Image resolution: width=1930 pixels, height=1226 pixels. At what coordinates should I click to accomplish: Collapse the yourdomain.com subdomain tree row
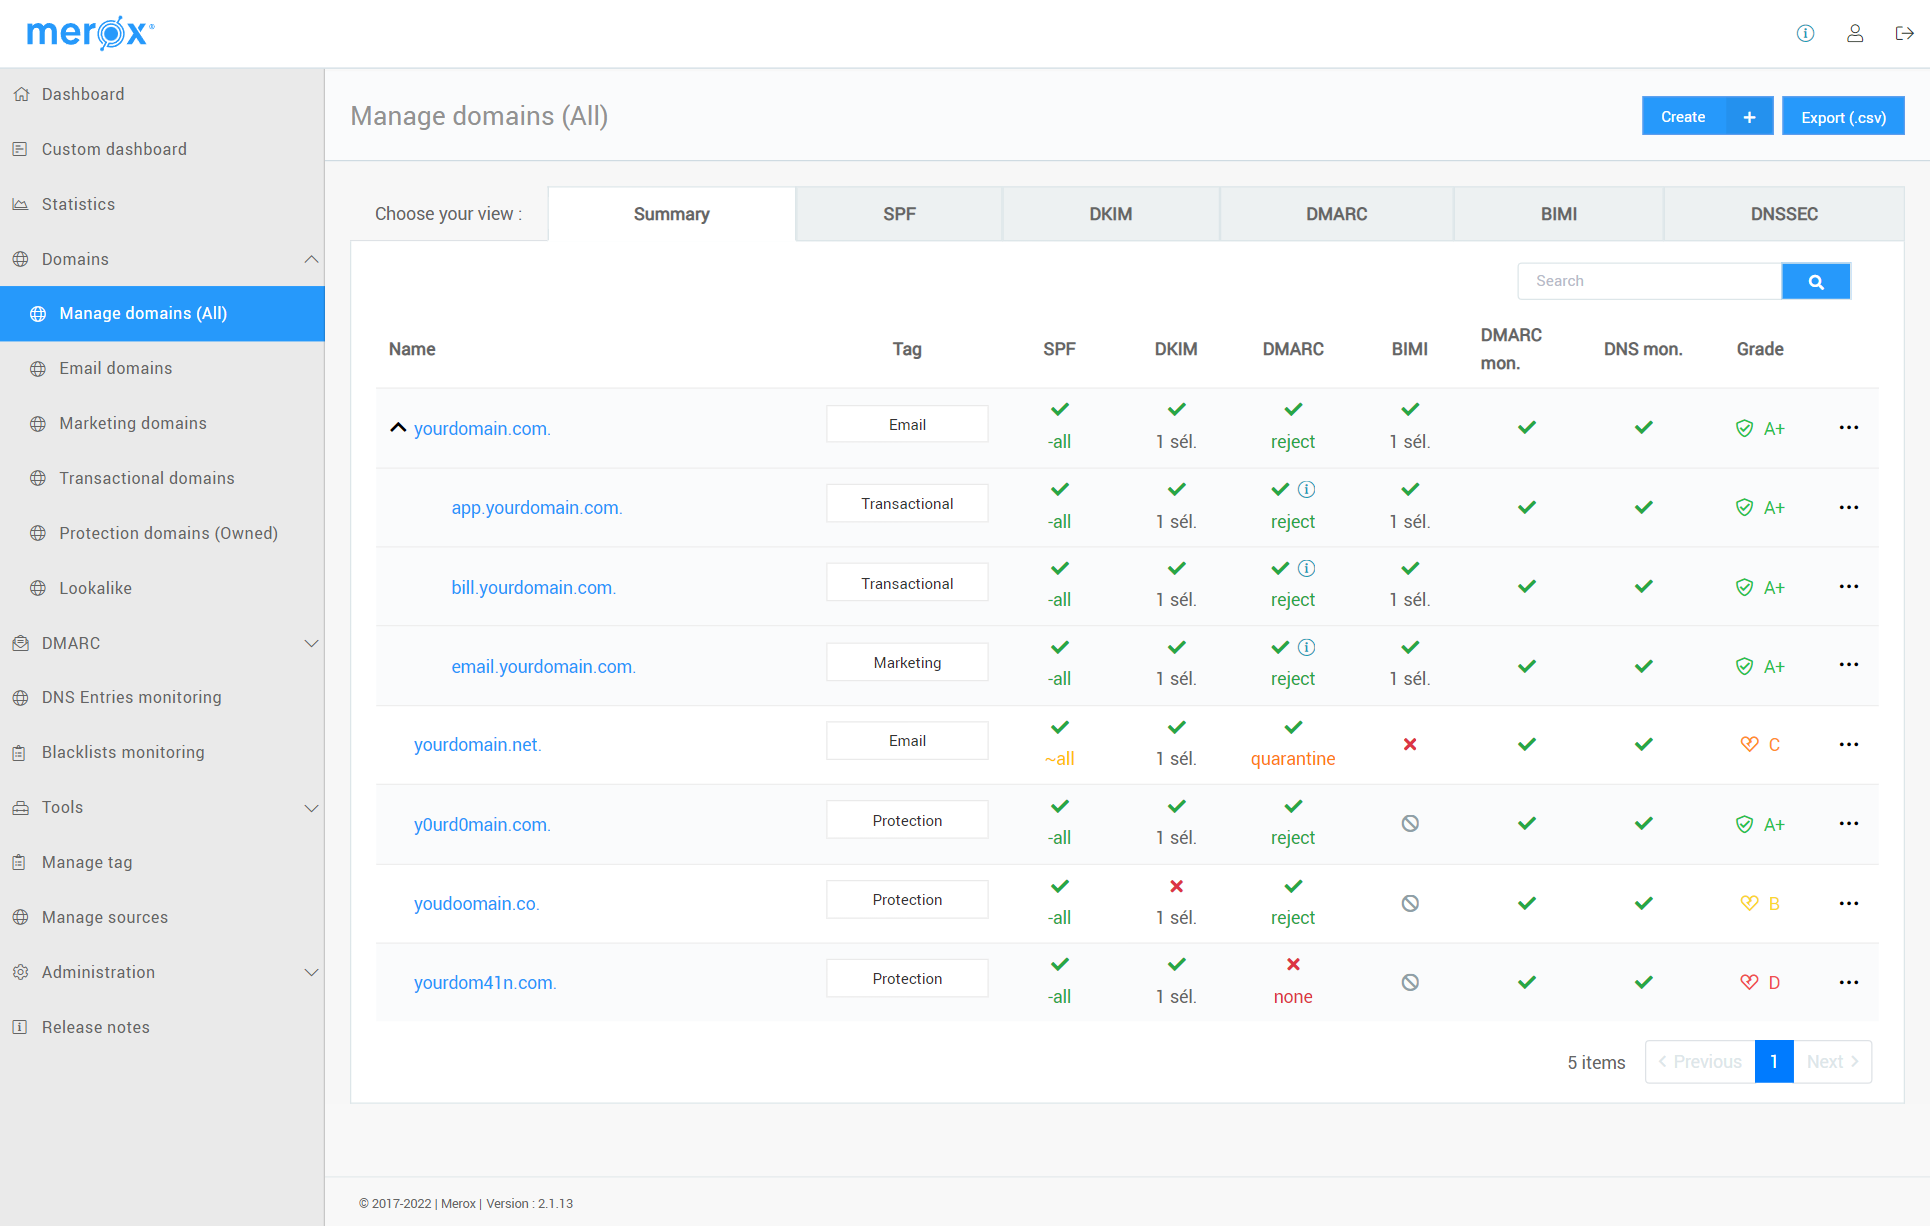point(397,427)
